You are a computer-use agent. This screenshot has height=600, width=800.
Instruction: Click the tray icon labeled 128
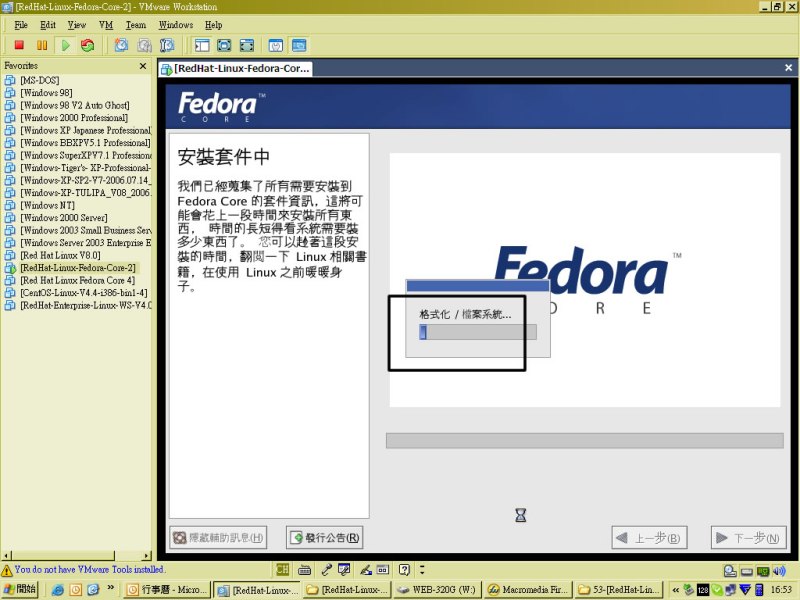tap(703, 590)
